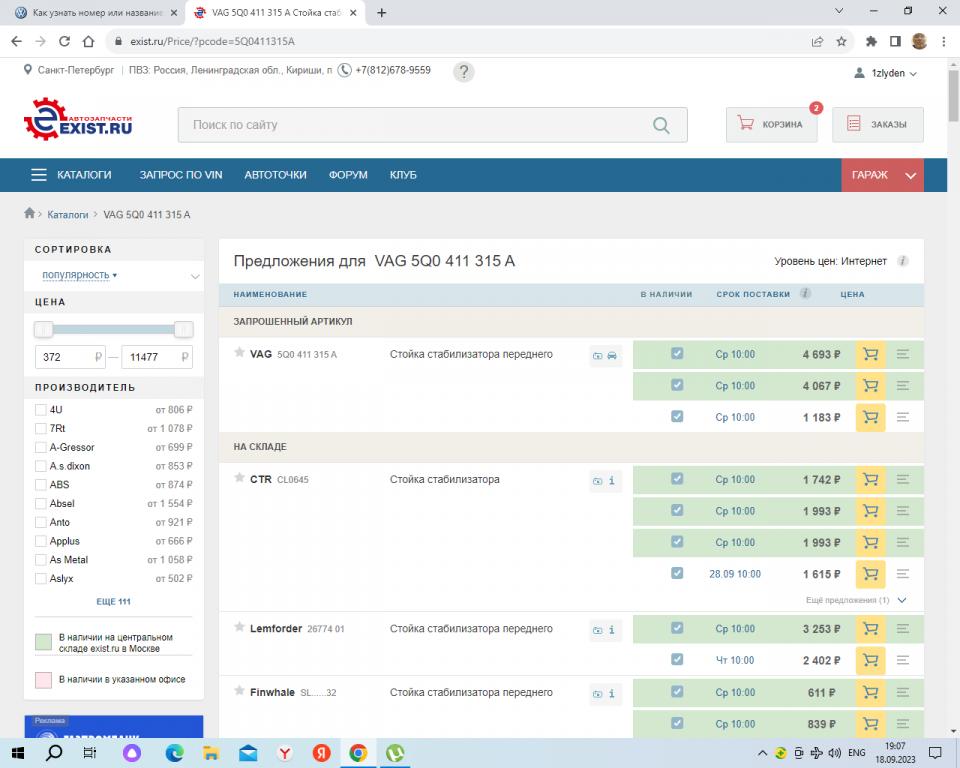This screenshot has height=768, width=960.
Task: Open the price level Интернет link
Action: point(863,262)
